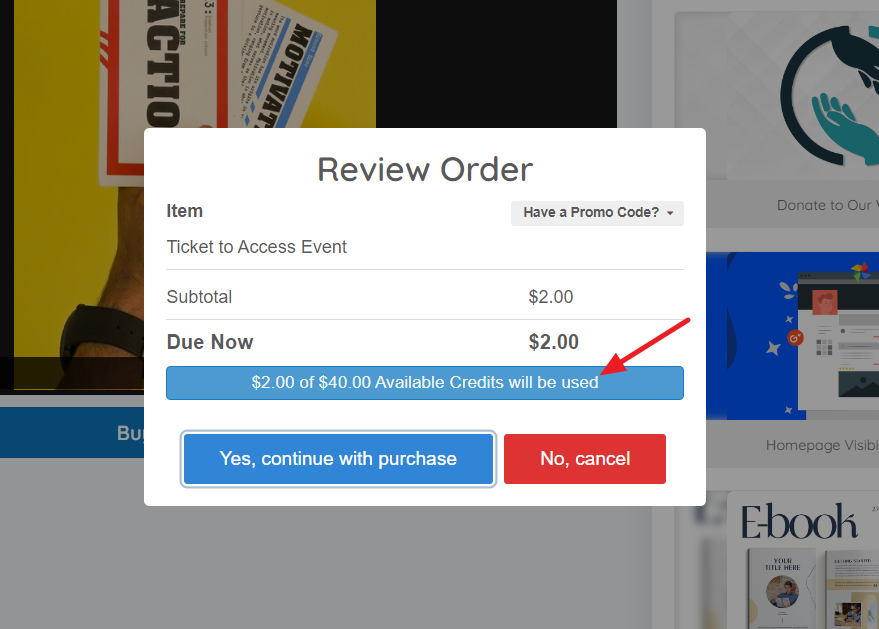Expand the Have a Promo Code dropdown
This screenshot has height=629, width=879.
pos(597,213)
